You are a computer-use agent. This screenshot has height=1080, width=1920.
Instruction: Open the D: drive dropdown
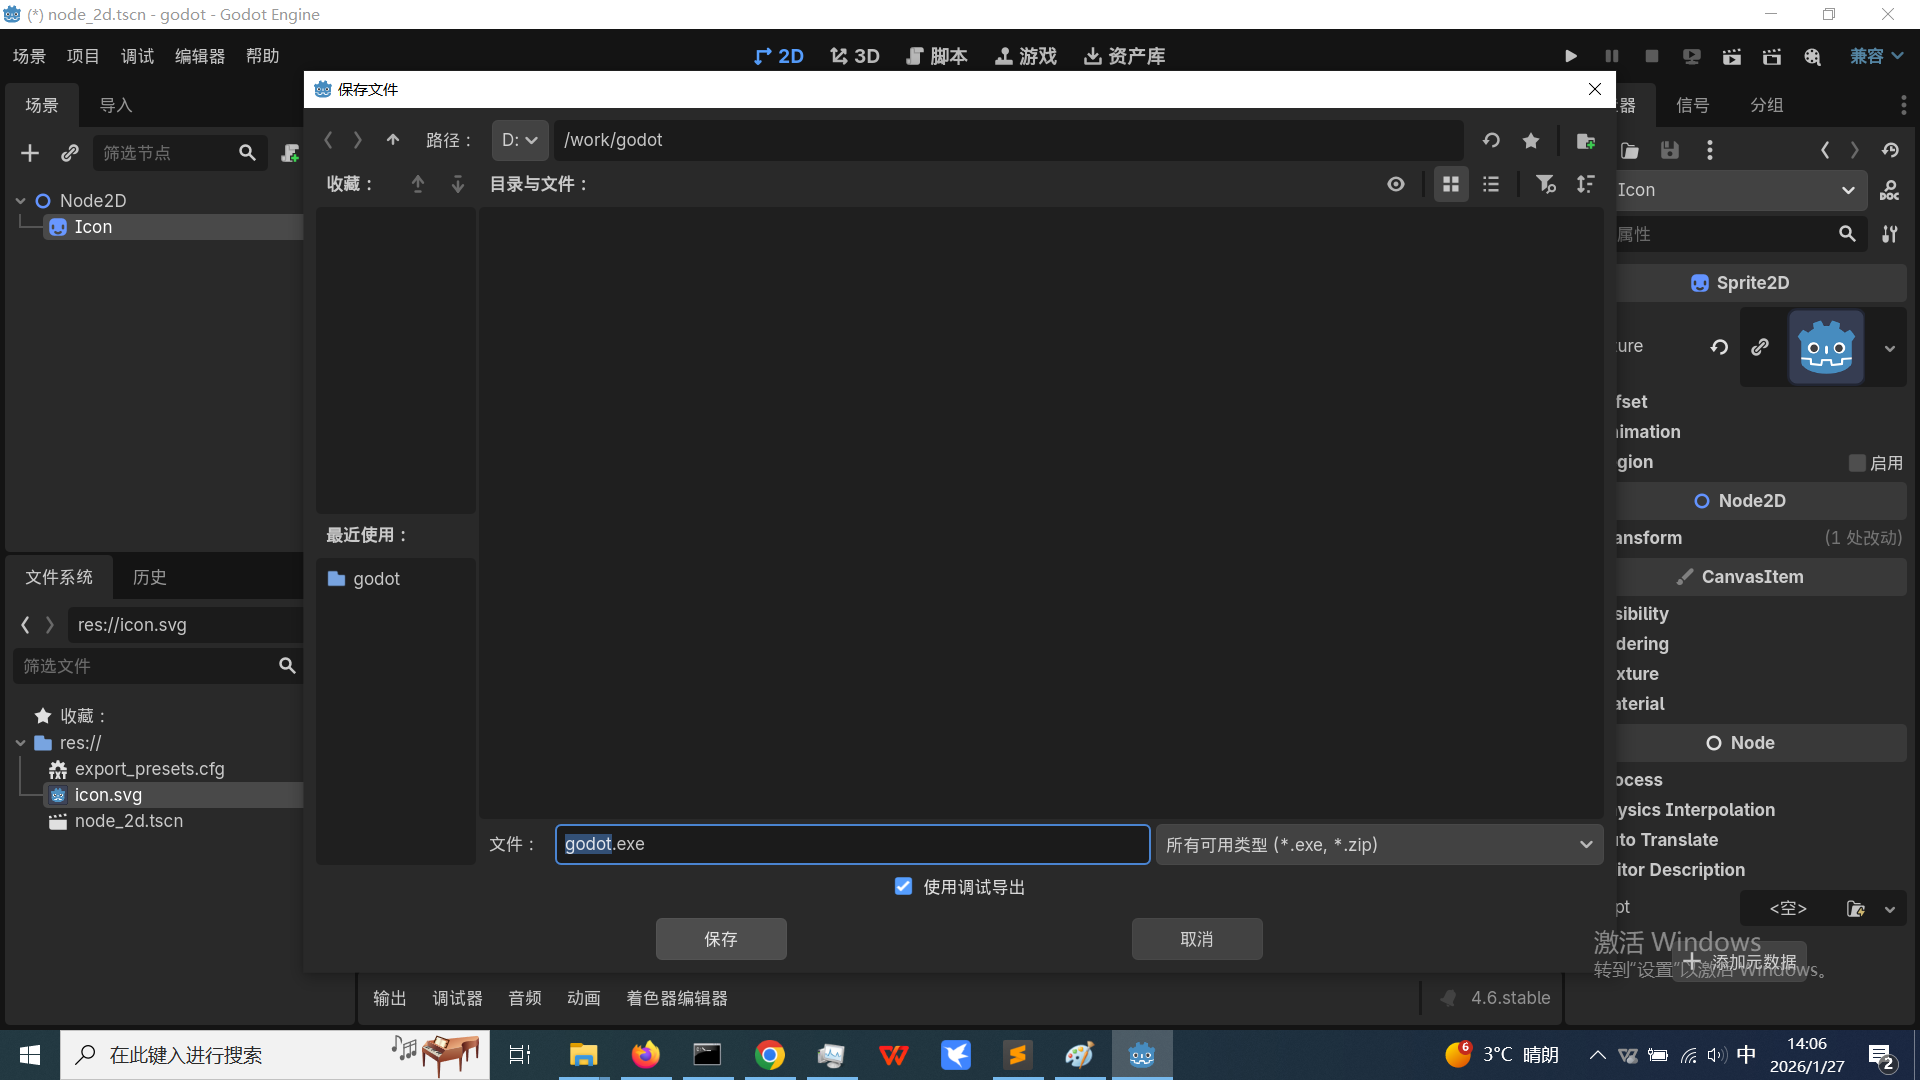[519, 140]
